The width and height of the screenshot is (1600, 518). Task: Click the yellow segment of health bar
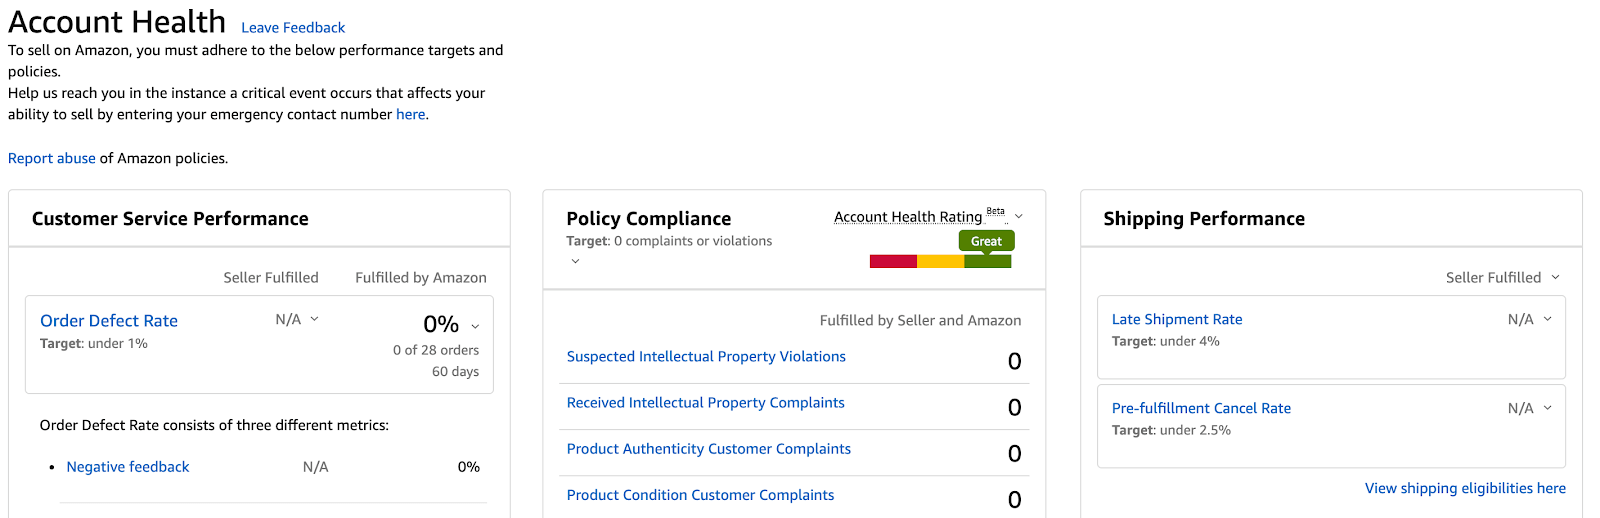[x=940, y=262]
